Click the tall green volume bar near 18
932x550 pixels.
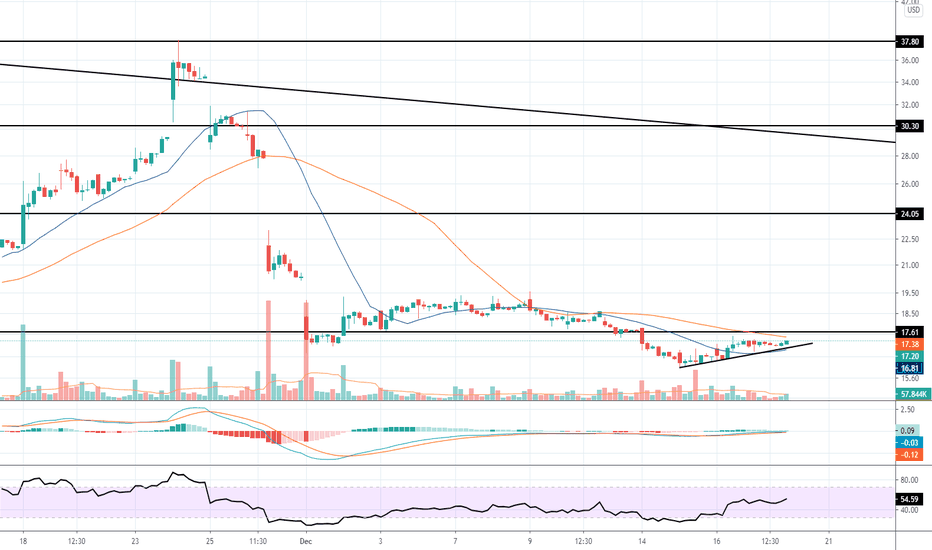pos(23,362)
